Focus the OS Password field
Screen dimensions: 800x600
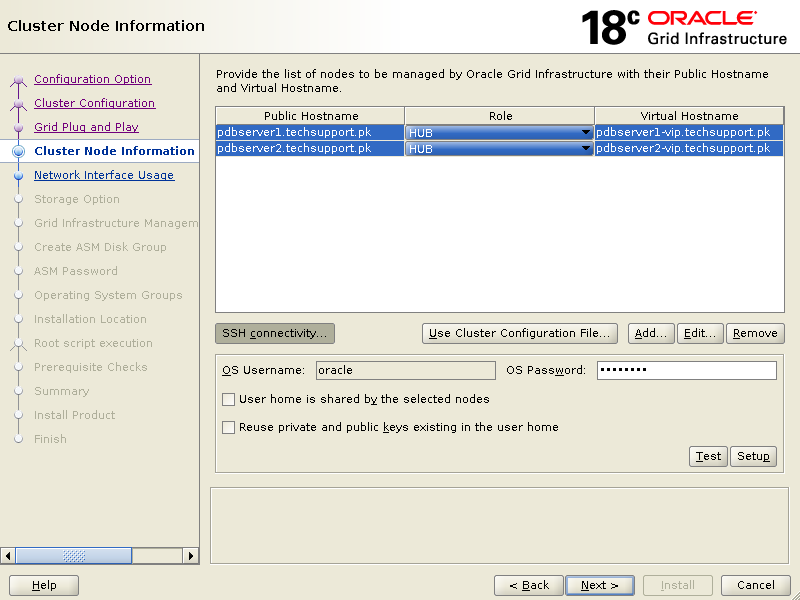(x=687, y=370)
